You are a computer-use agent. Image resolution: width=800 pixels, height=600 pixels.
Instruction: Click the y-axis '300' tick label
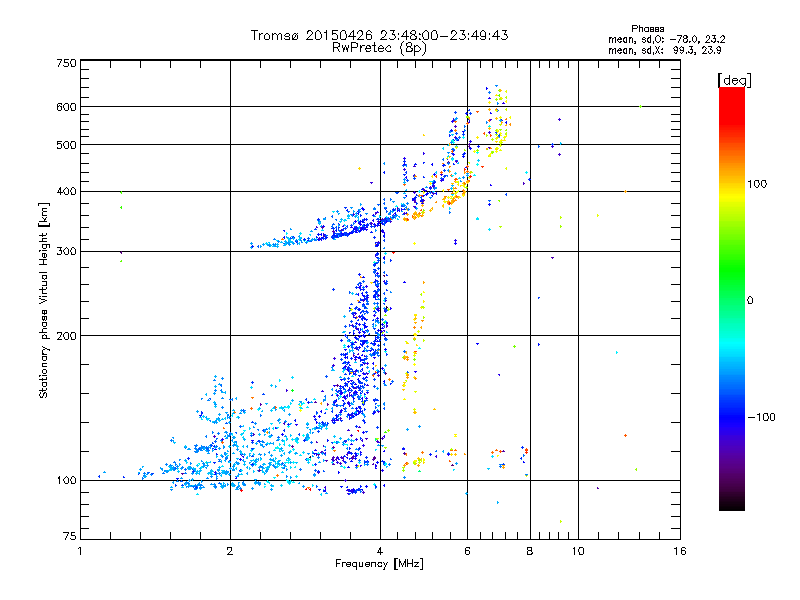coord(67,252)
